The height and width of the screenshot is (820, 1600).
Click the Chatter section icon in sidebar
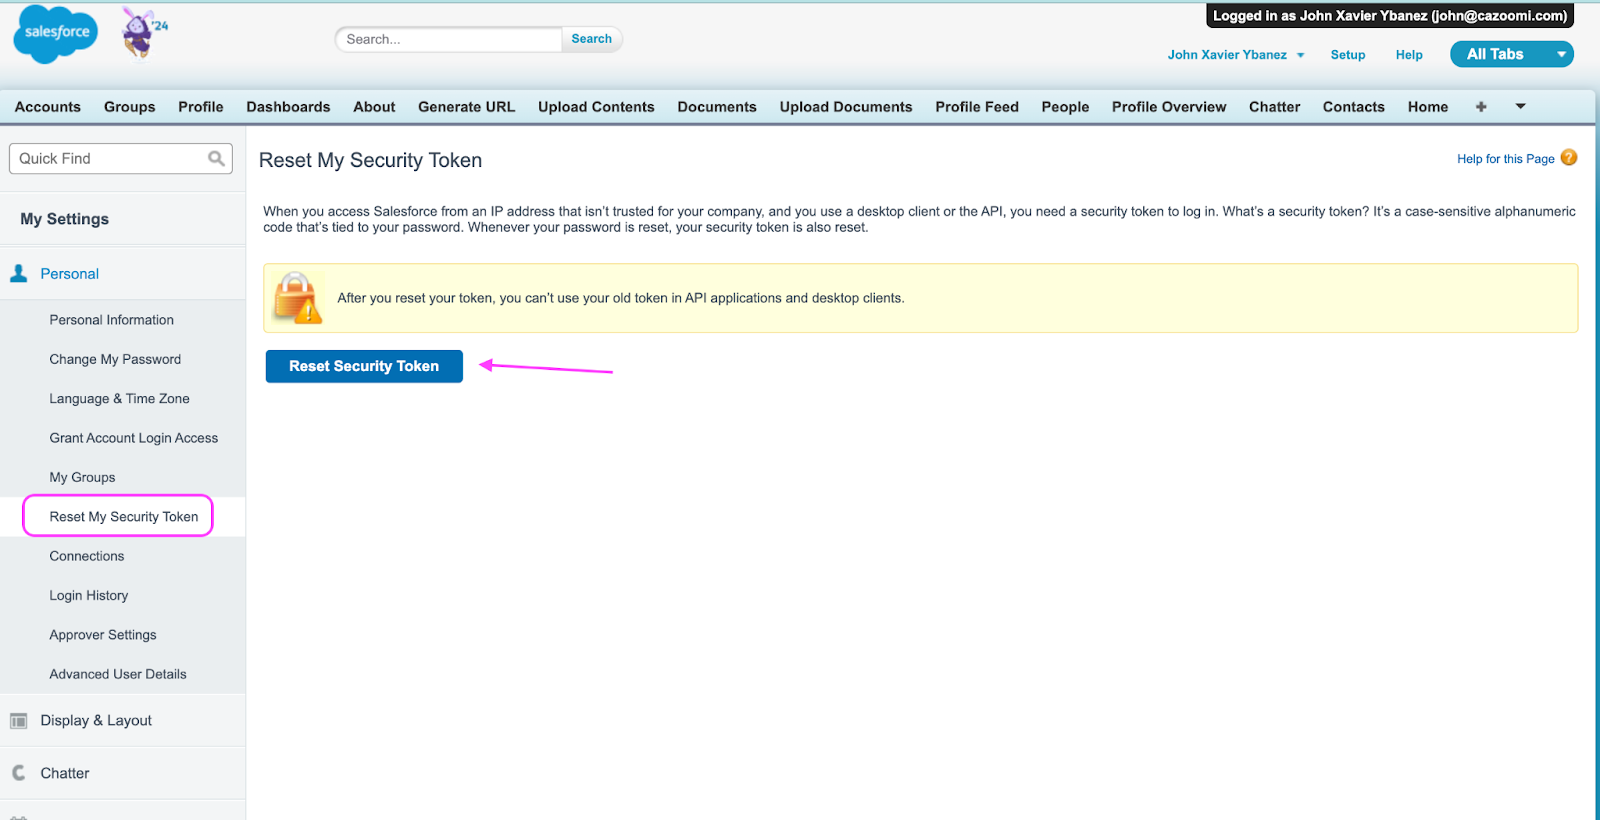(19, 773)
